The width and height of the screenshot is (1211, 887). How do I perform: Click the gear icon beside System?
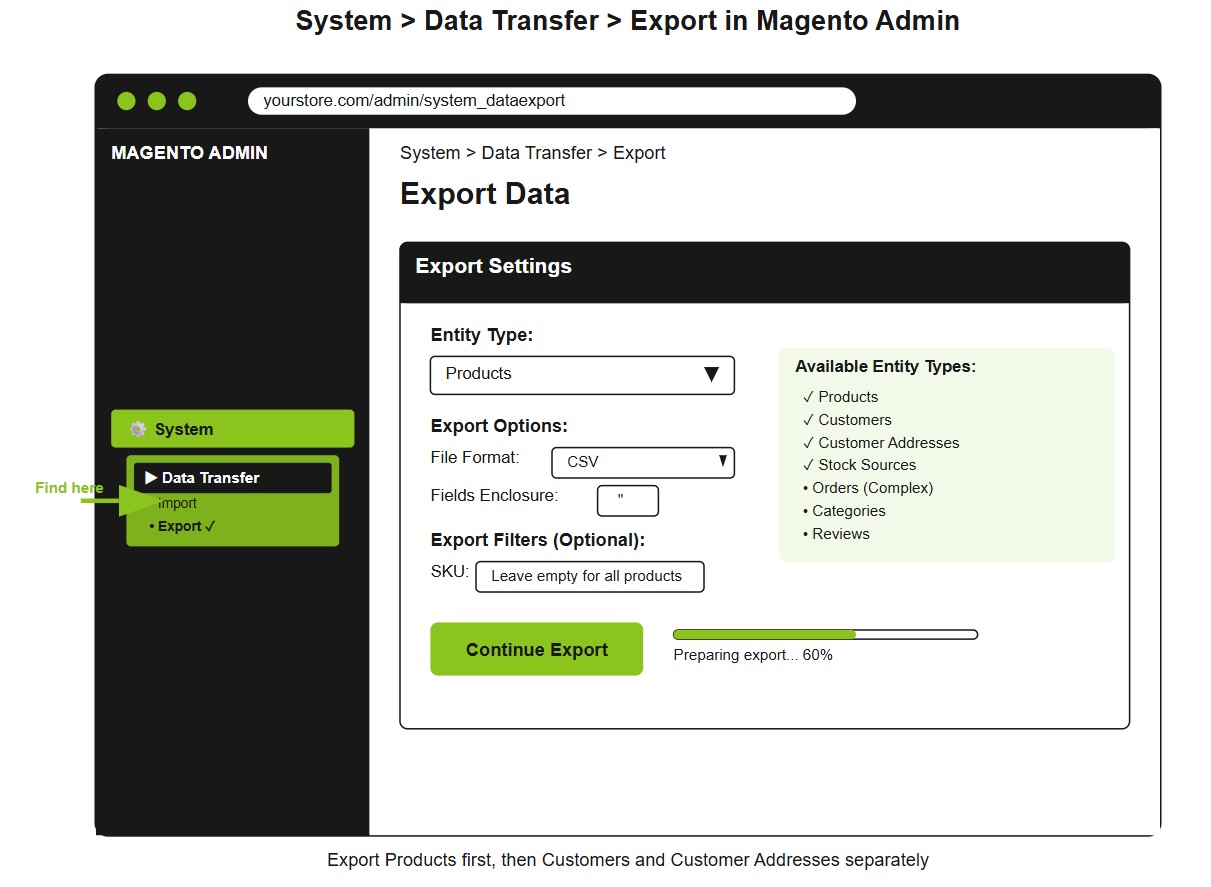pos(138,429)
